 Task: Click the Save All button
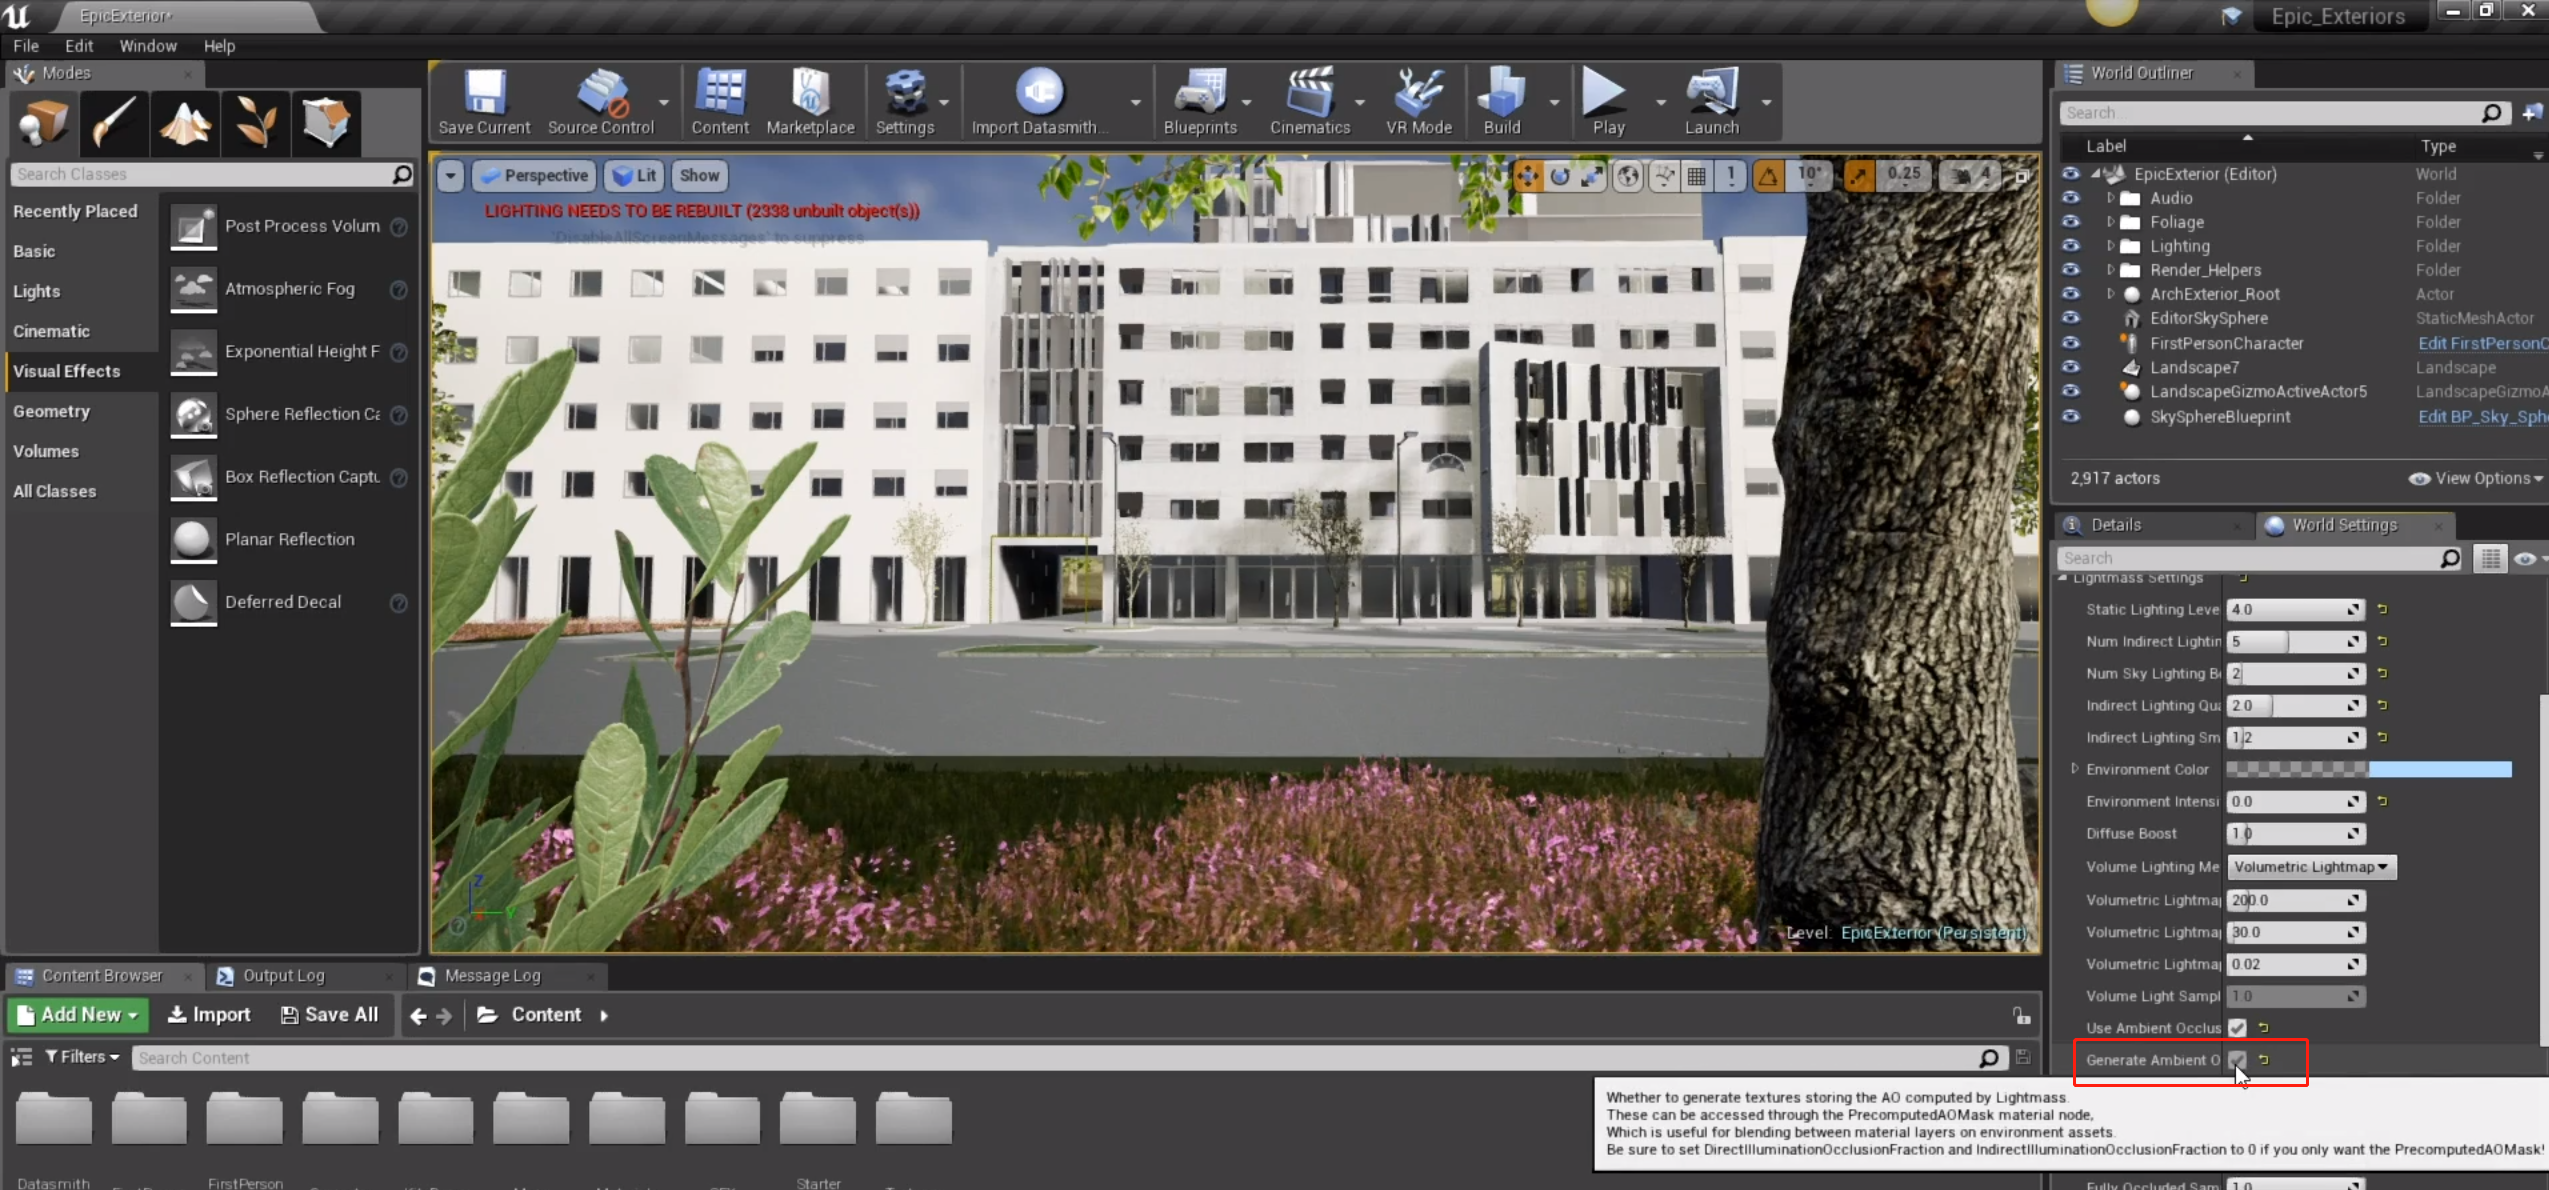pyautogui.click(x=329, y=1014)
